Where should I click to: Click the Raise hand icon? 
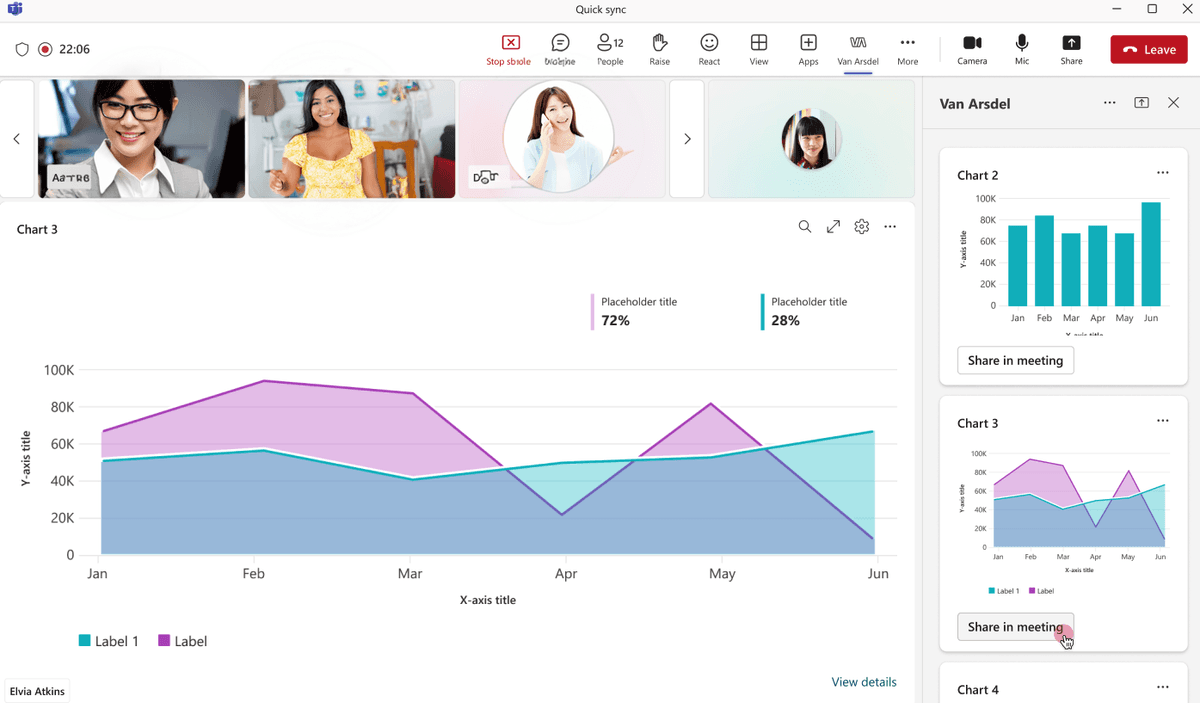tap(659, 49)
